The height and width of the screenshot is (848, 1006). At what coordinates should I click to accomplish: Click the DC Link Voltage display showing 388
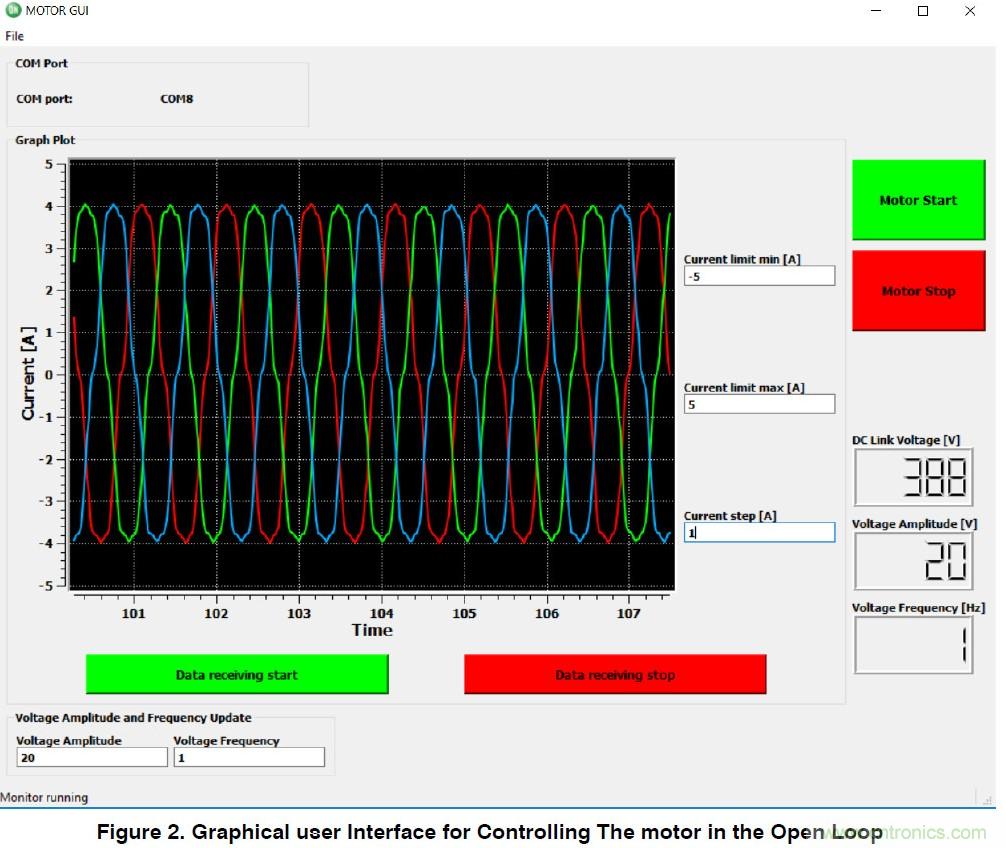tap(913, 477)
